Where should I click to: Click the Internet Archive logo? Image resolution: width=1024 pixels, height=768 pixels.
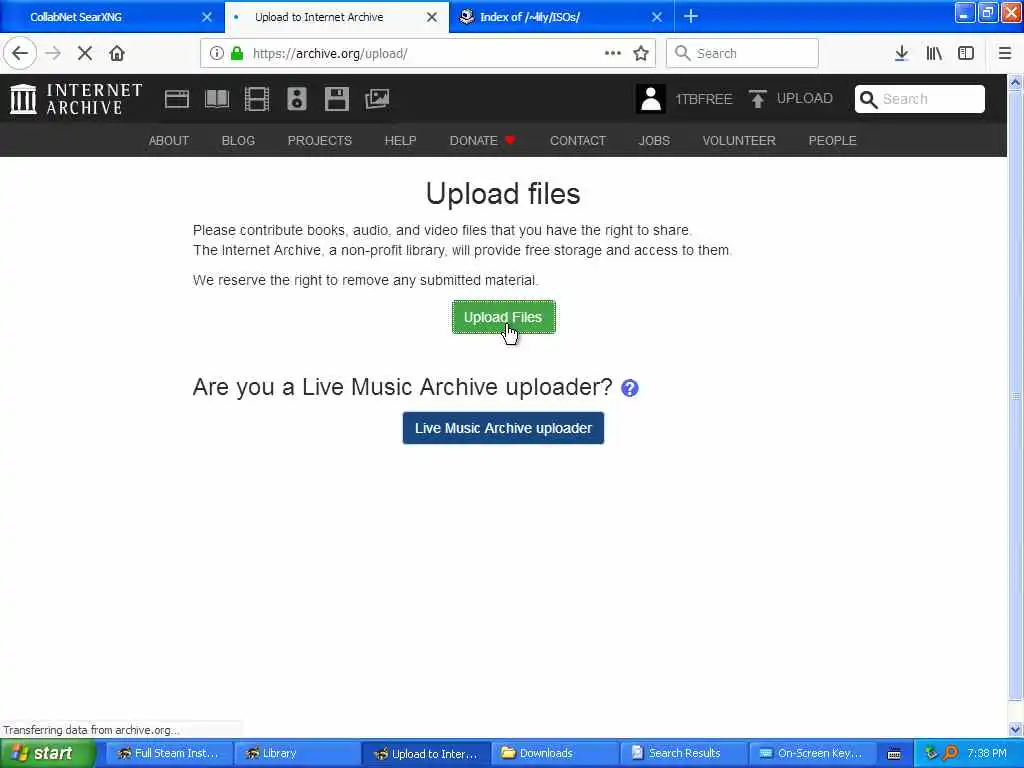(76, 99)
